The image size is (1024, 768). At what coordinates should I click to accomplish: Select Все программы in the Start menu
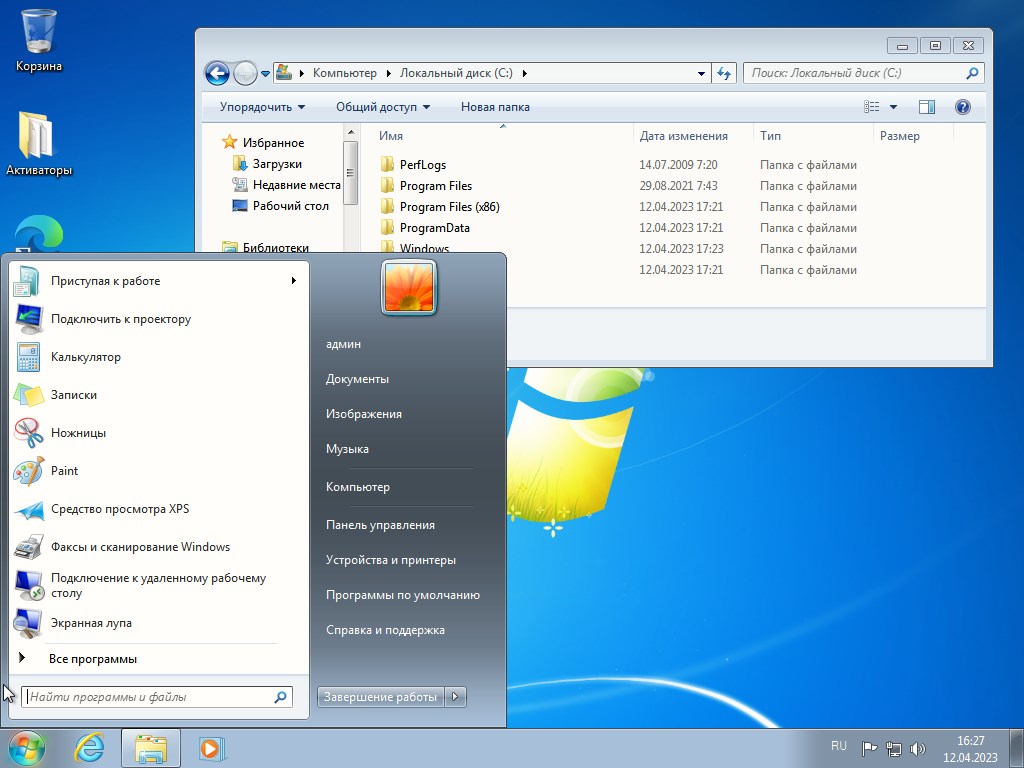92,659
